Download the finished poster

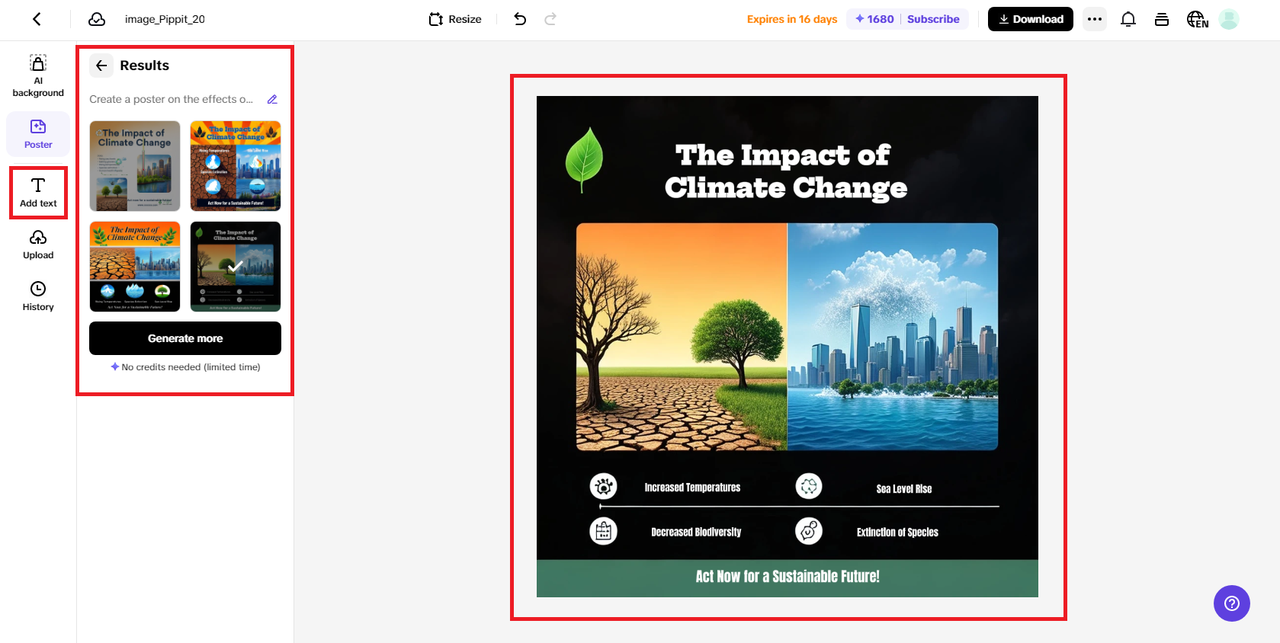(x=1030, y=18)
